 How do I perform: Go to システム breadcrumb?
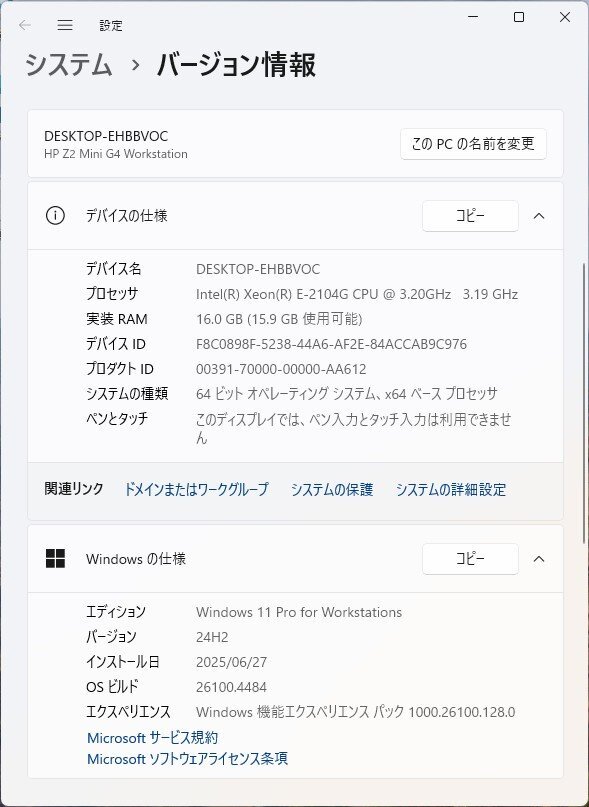[68, 65]
